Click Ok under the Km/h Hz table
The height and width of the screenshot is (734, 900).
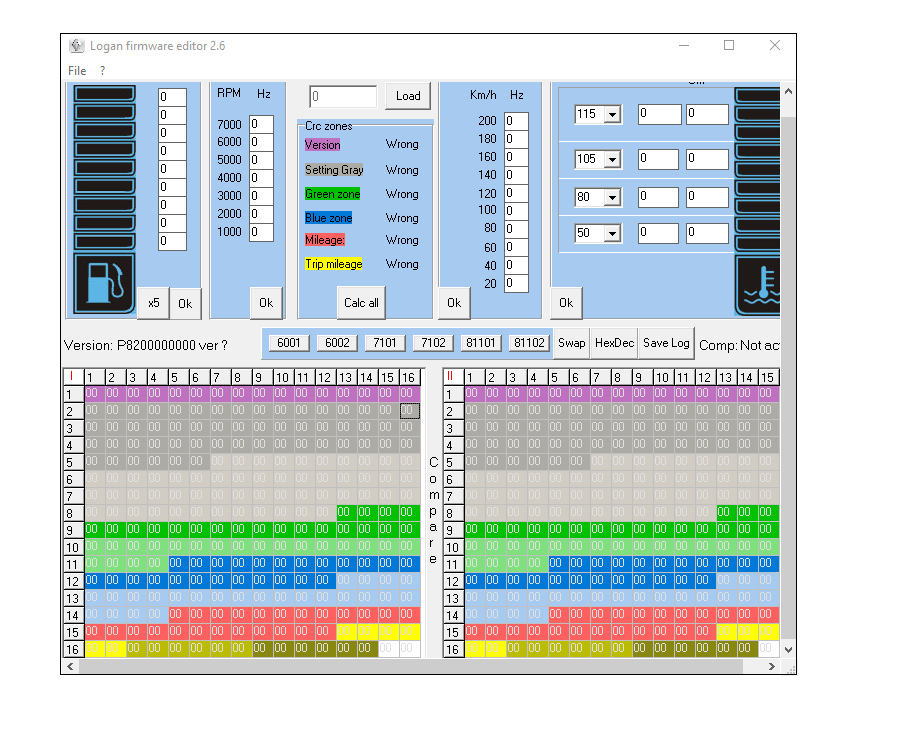(454, 302)
